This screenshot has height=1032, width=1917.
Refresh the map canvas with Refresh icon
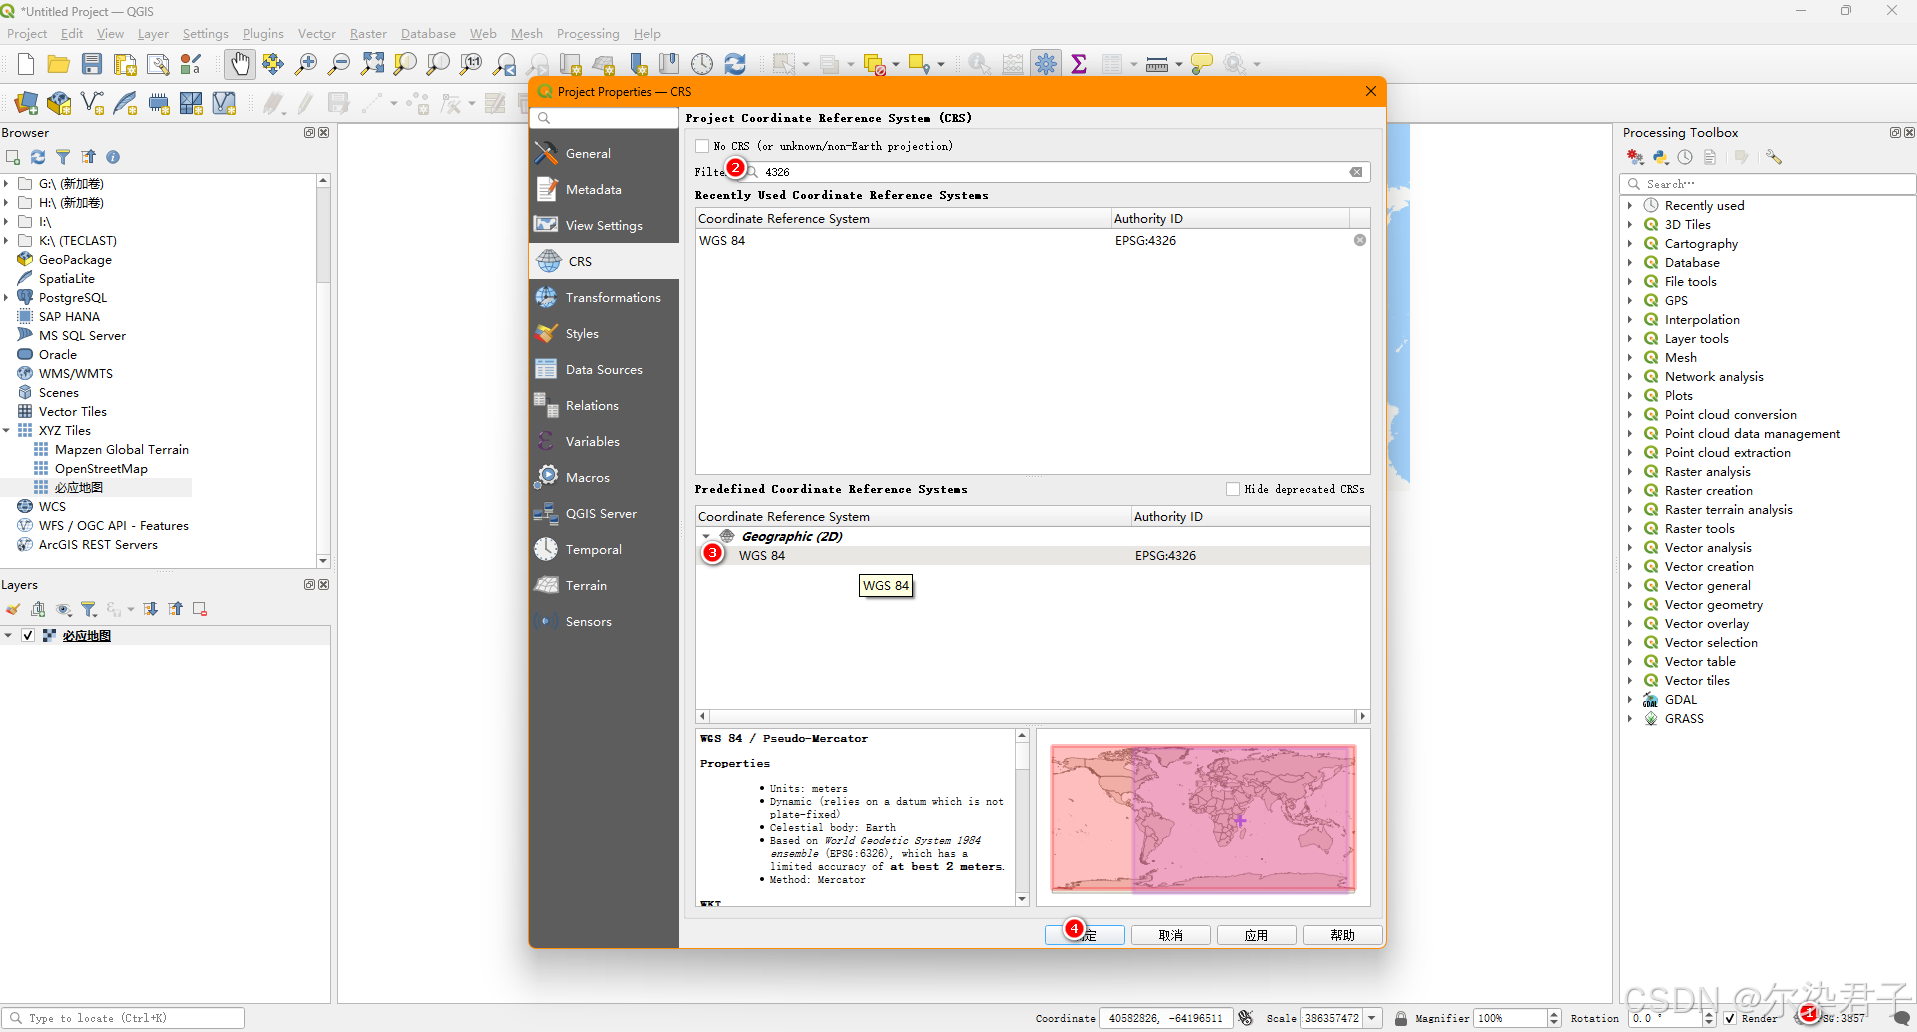pos(735,64)
